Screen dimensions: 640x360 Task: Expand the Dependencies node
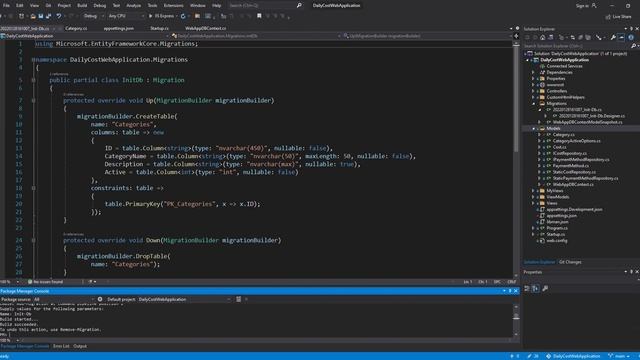pos(533,72)
